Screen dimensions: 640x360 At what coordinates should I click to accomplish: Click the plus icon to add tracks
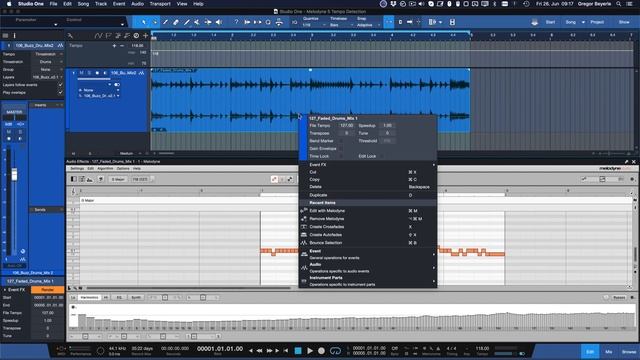click(x=145, y=36)
